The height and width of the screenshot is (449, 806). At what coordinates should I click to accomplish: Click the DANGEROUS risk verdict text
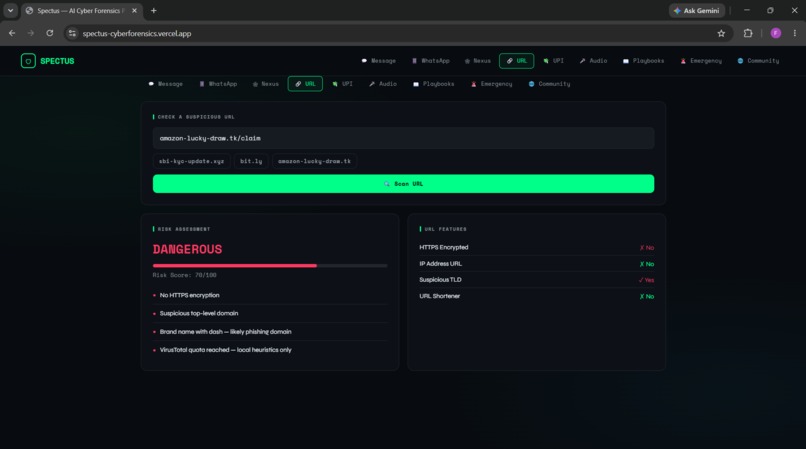[187, 249]
